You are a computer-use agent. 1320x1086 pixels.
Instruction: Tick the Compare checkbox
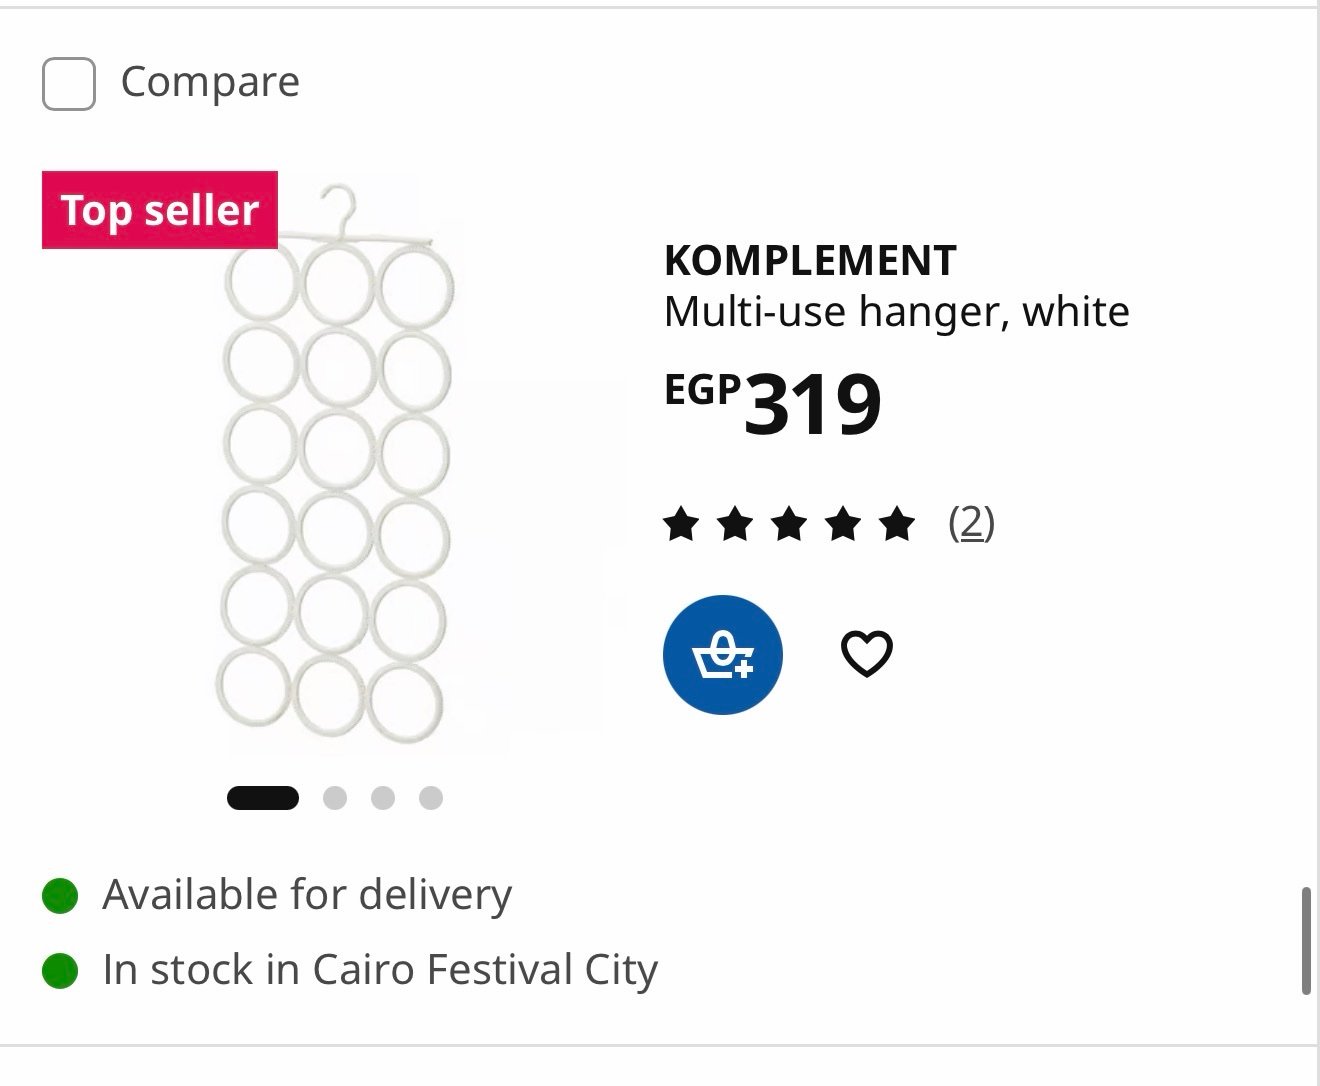[x=69, y=83]
